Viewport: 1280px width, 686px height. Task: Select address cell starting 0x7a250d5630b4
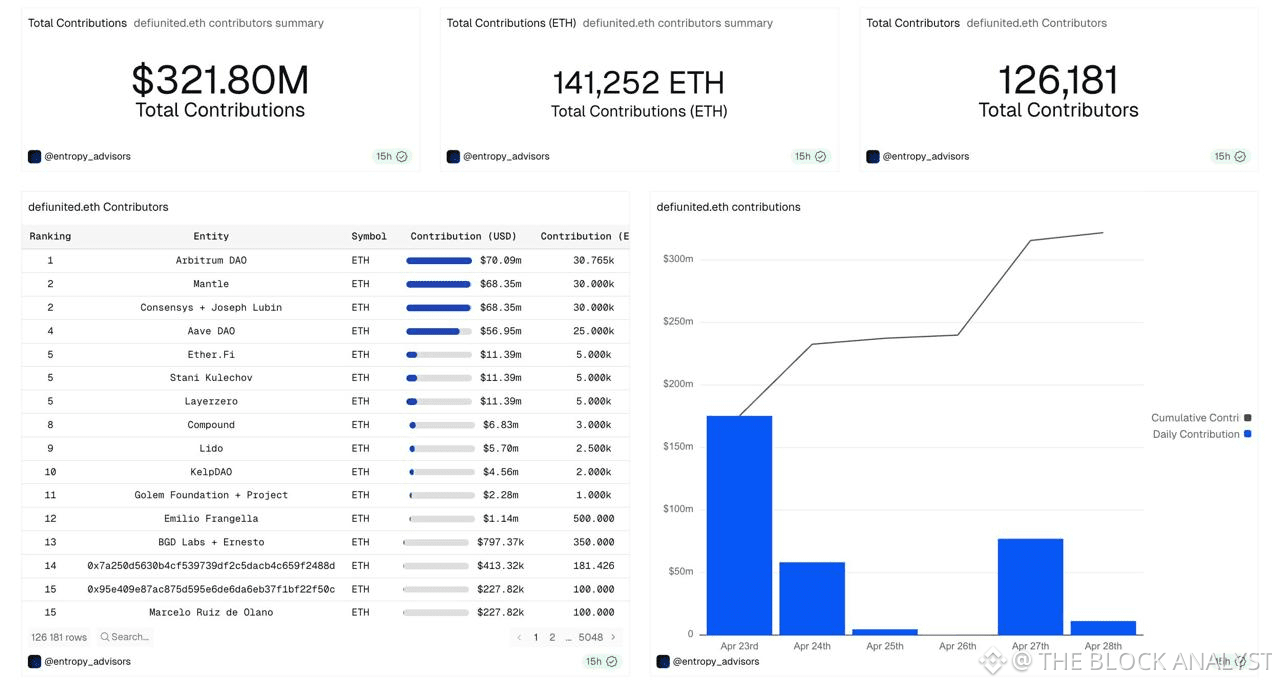[211, 566]
